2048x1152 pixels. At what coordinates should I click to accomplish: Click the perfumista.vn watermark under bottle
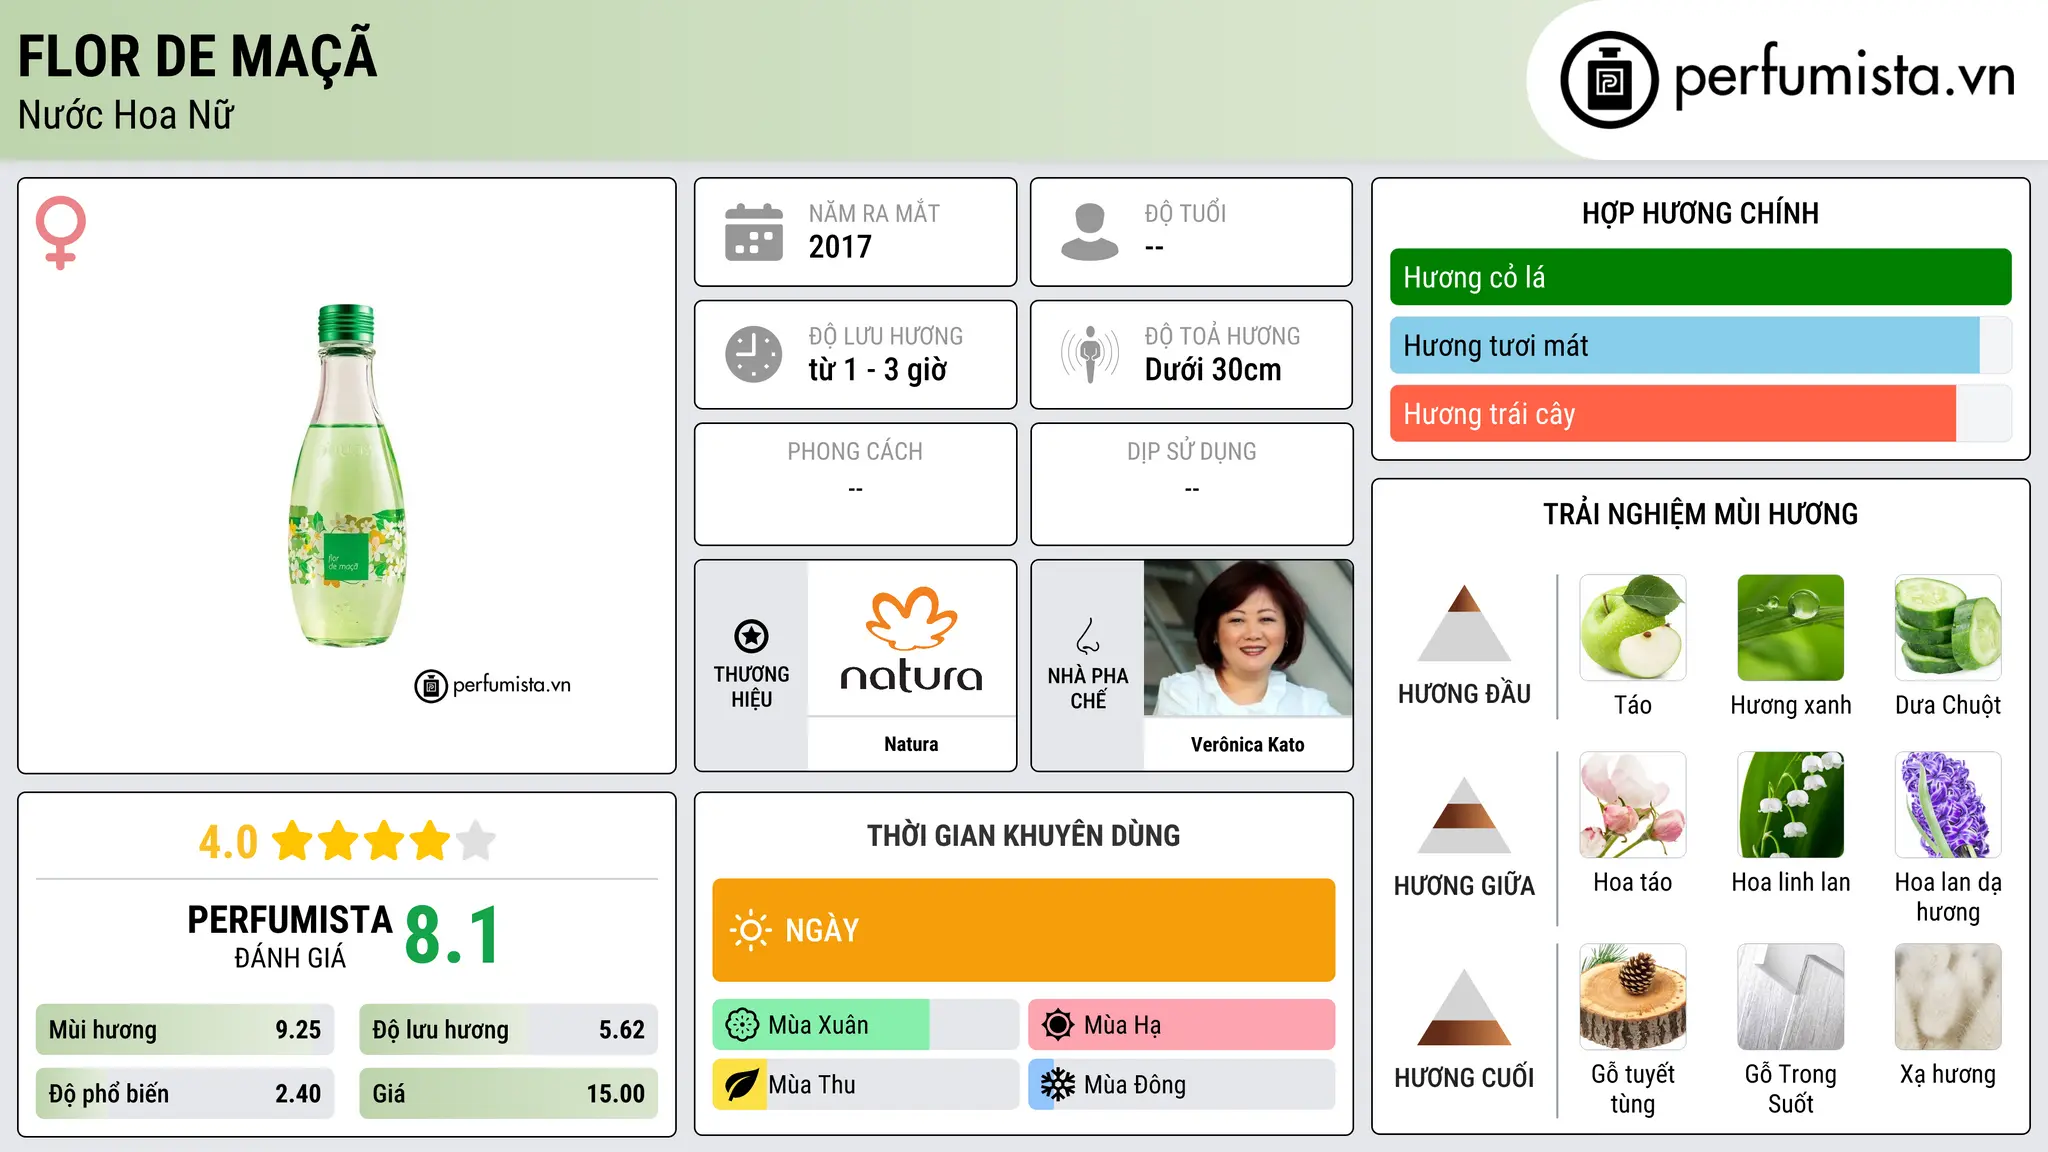point(492,685)
